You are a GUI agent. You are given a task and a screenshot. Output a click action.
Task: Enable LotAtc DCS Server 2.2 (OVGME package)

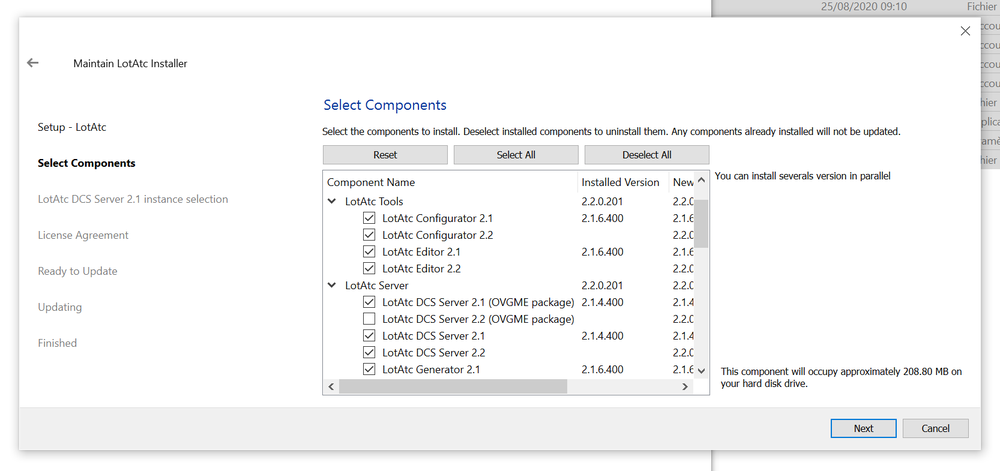369,319
